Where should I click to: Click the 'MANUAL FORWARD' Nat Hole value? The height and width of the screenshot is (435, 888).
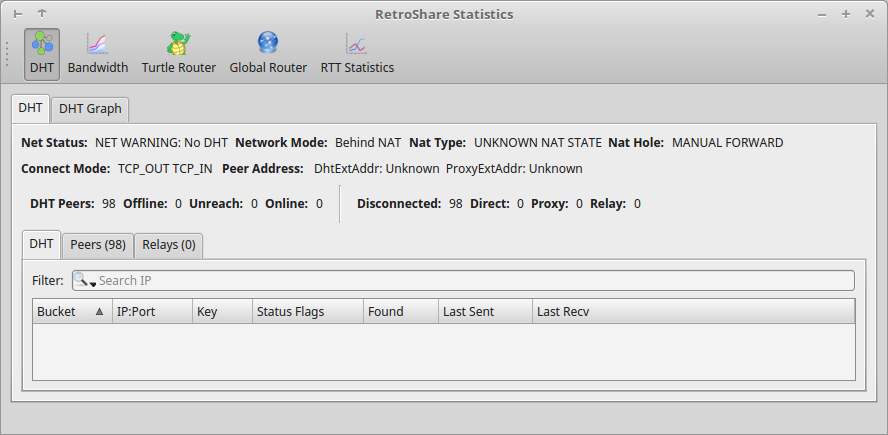(x=728, y=143)
